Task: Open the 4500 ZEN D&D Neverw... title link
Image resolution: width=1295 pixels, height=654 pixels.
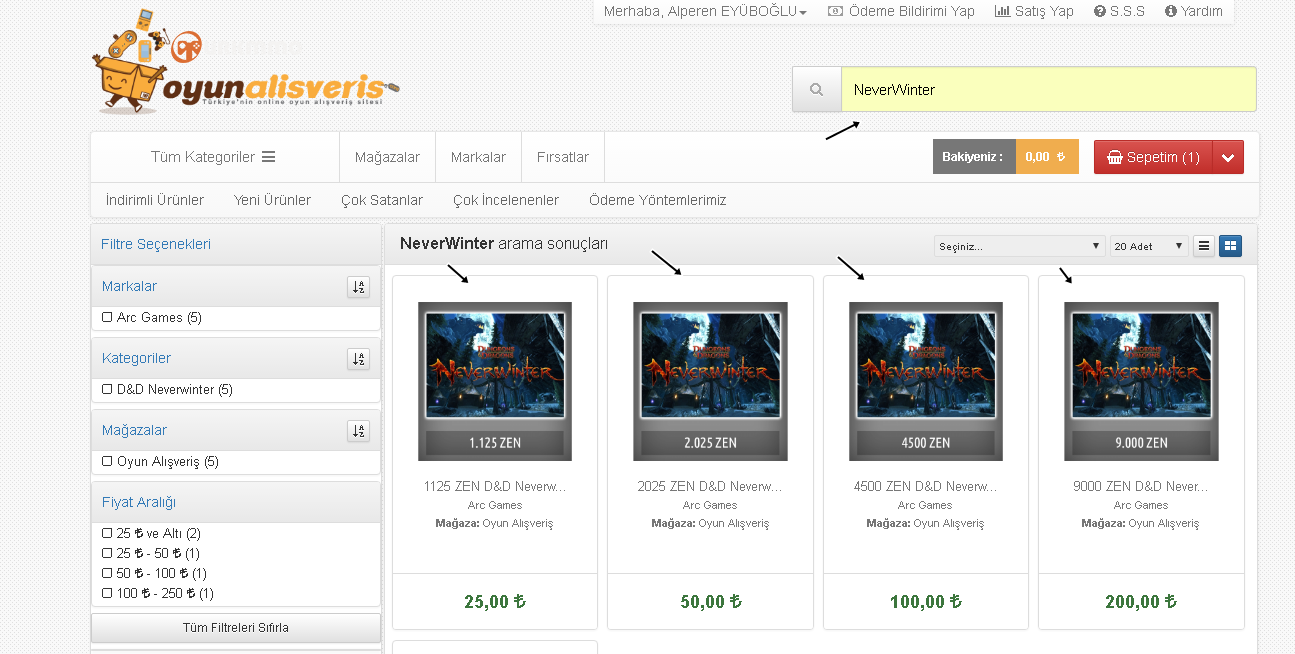Action: click(x=926, y=487)
